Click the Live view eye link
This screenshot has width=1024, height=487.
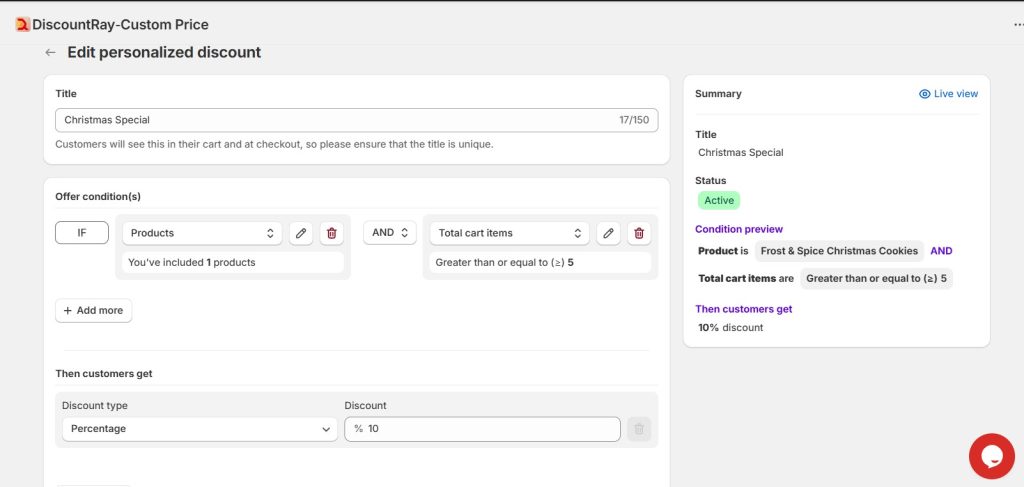pyautogui.click(x=948, y=94)
